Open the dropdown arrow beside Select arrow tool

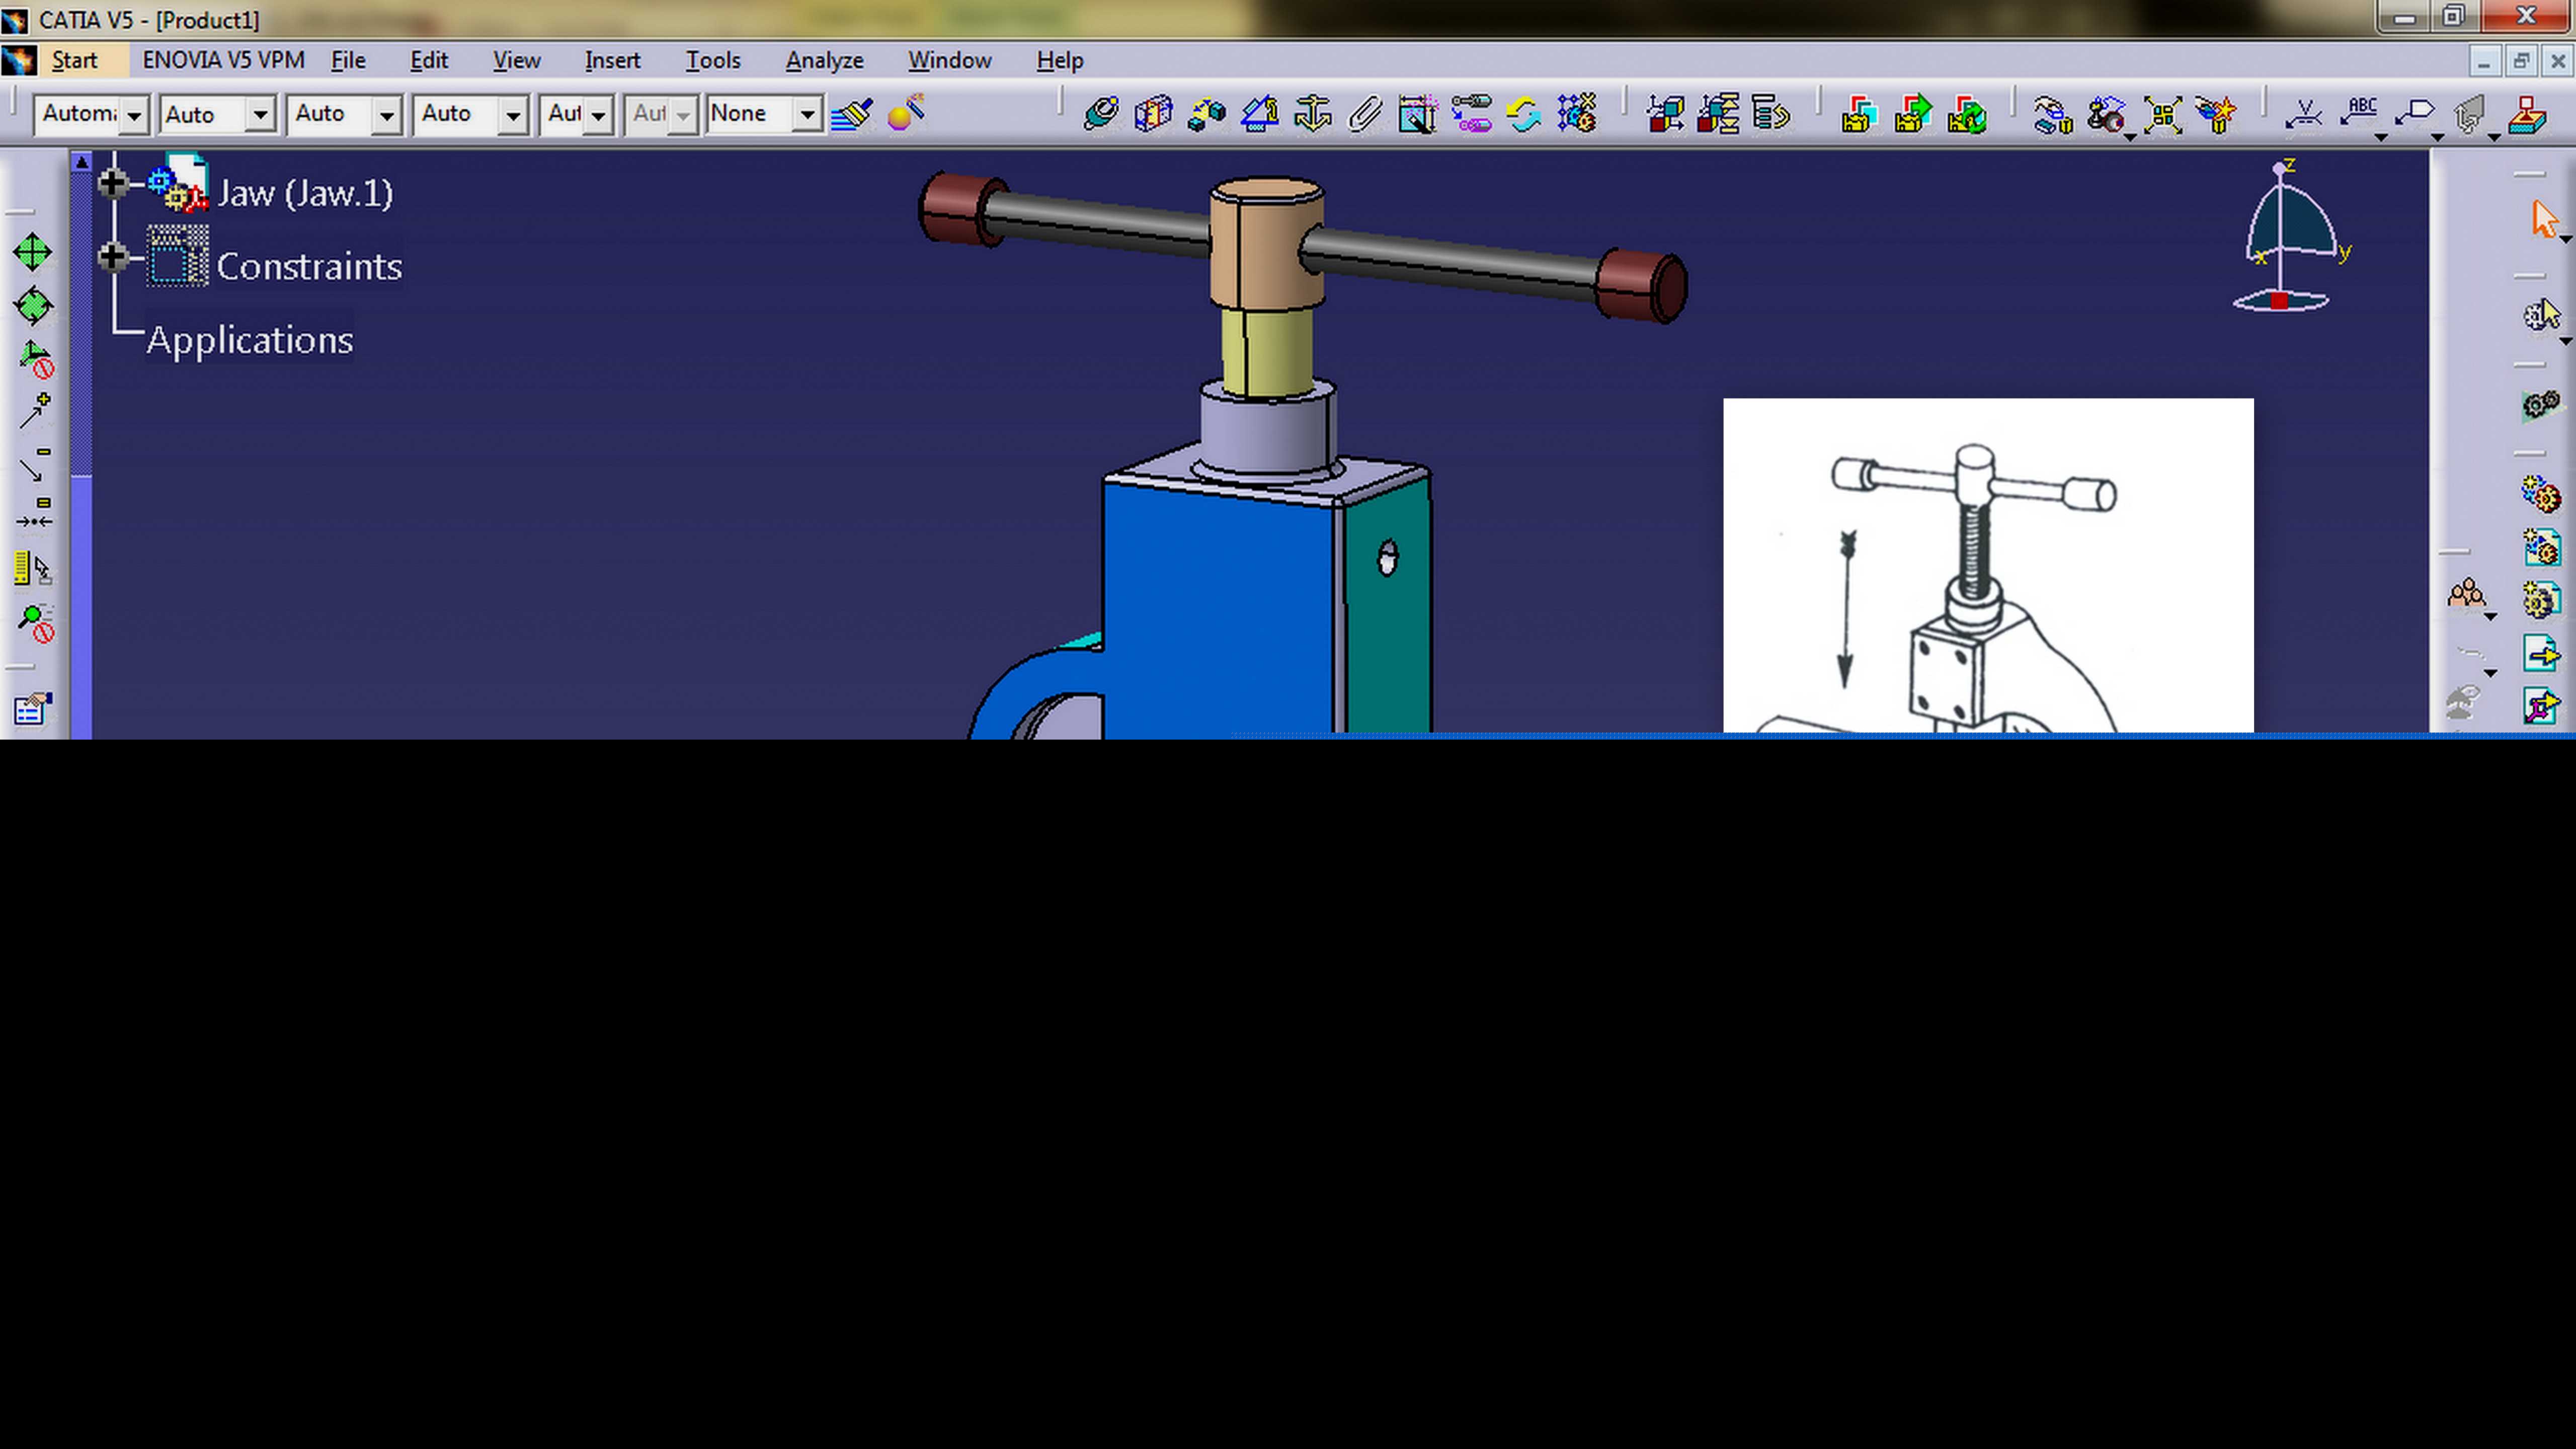[2565, 240]
